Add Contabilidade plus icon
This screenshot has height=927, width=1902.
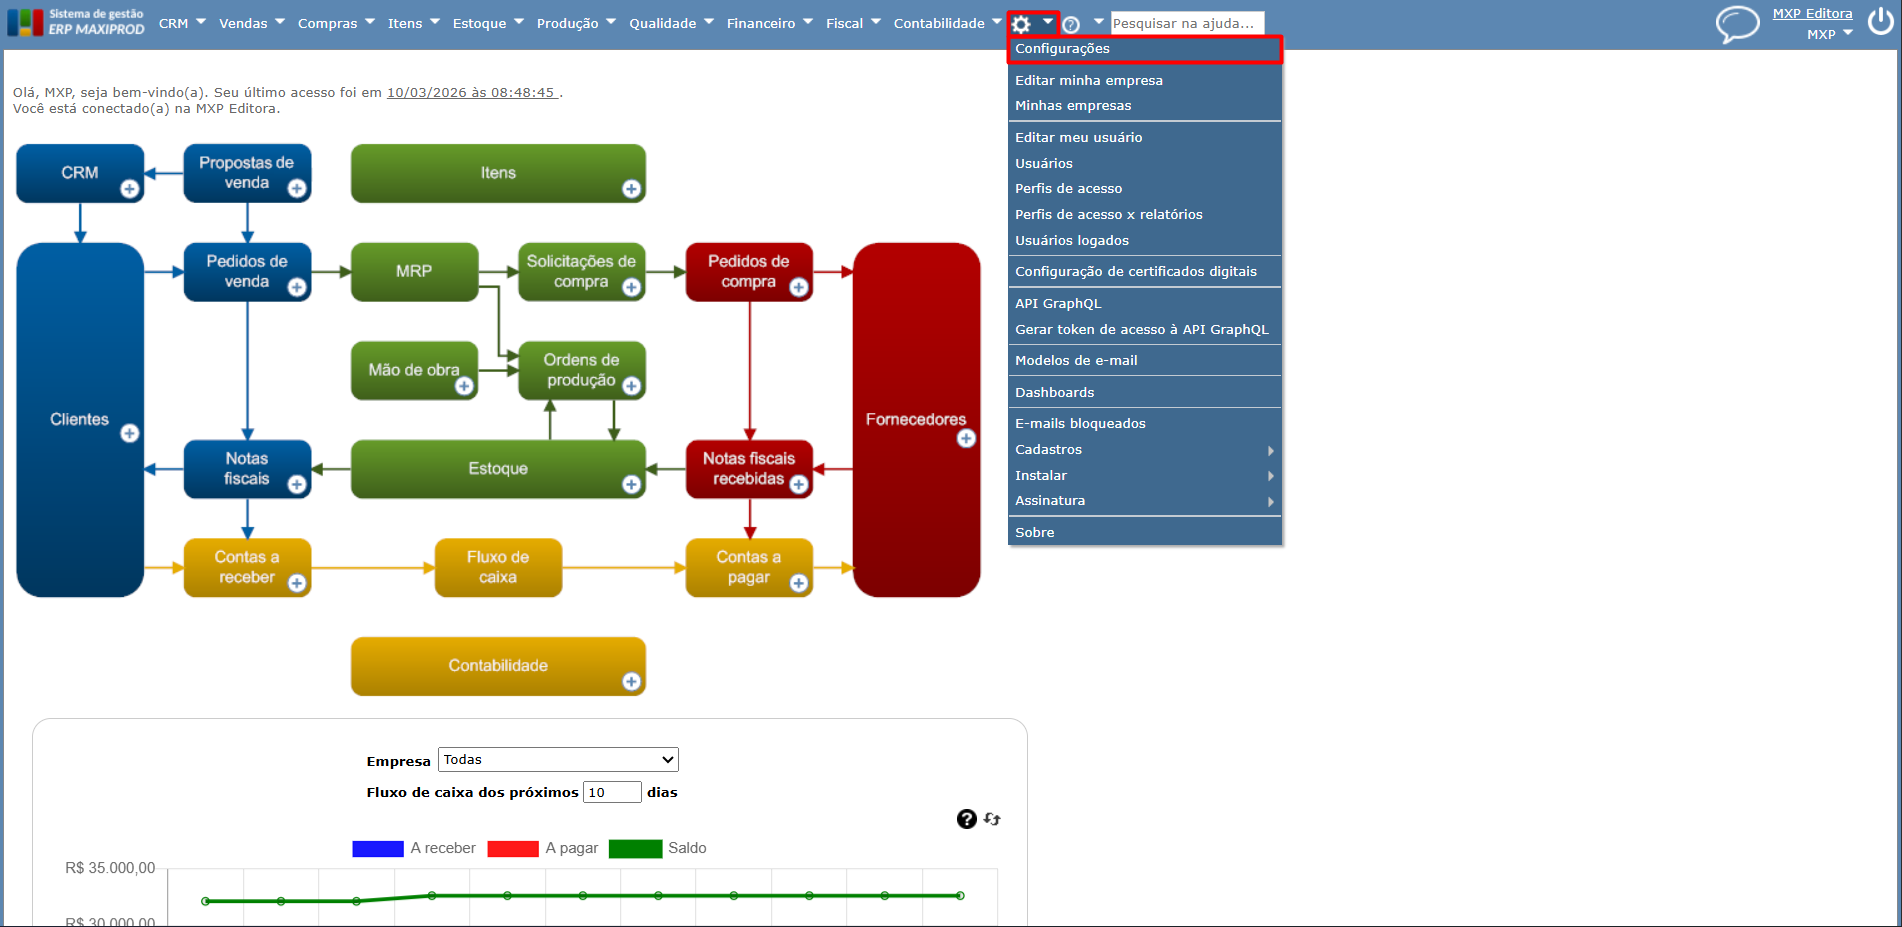(x=631, y=682)
